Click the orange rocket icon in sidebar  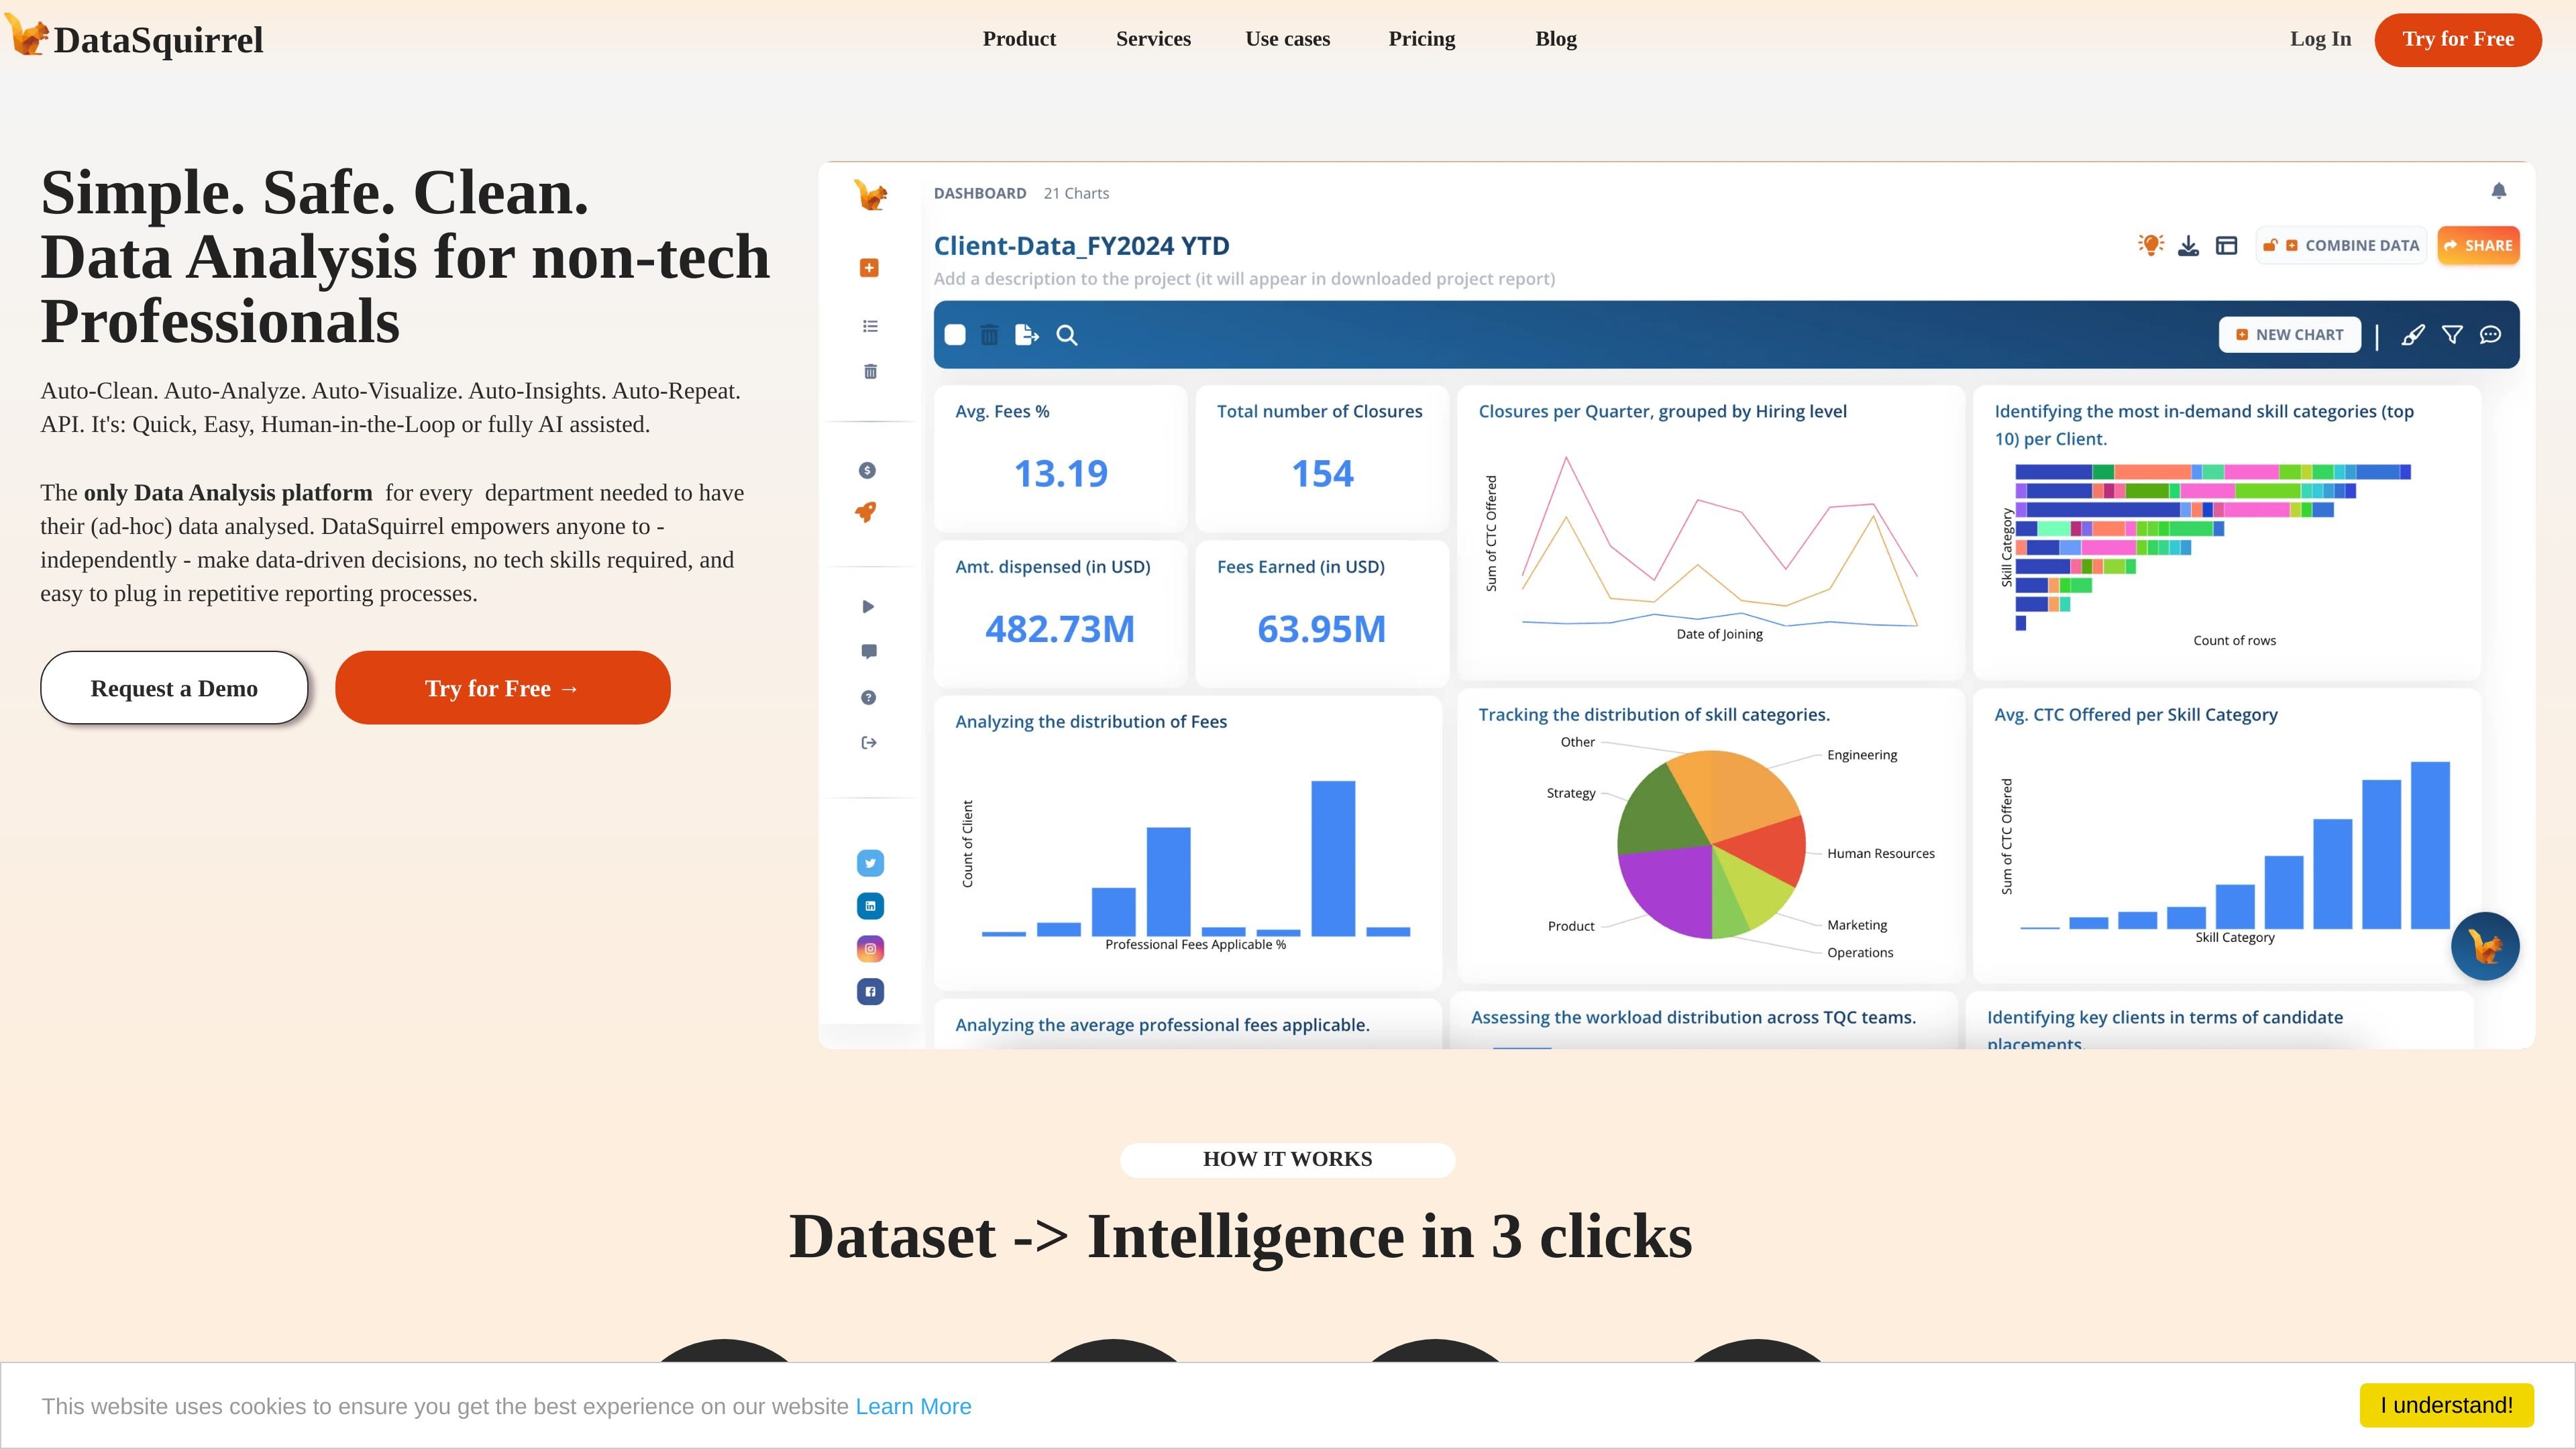click(x=866, y=512)
